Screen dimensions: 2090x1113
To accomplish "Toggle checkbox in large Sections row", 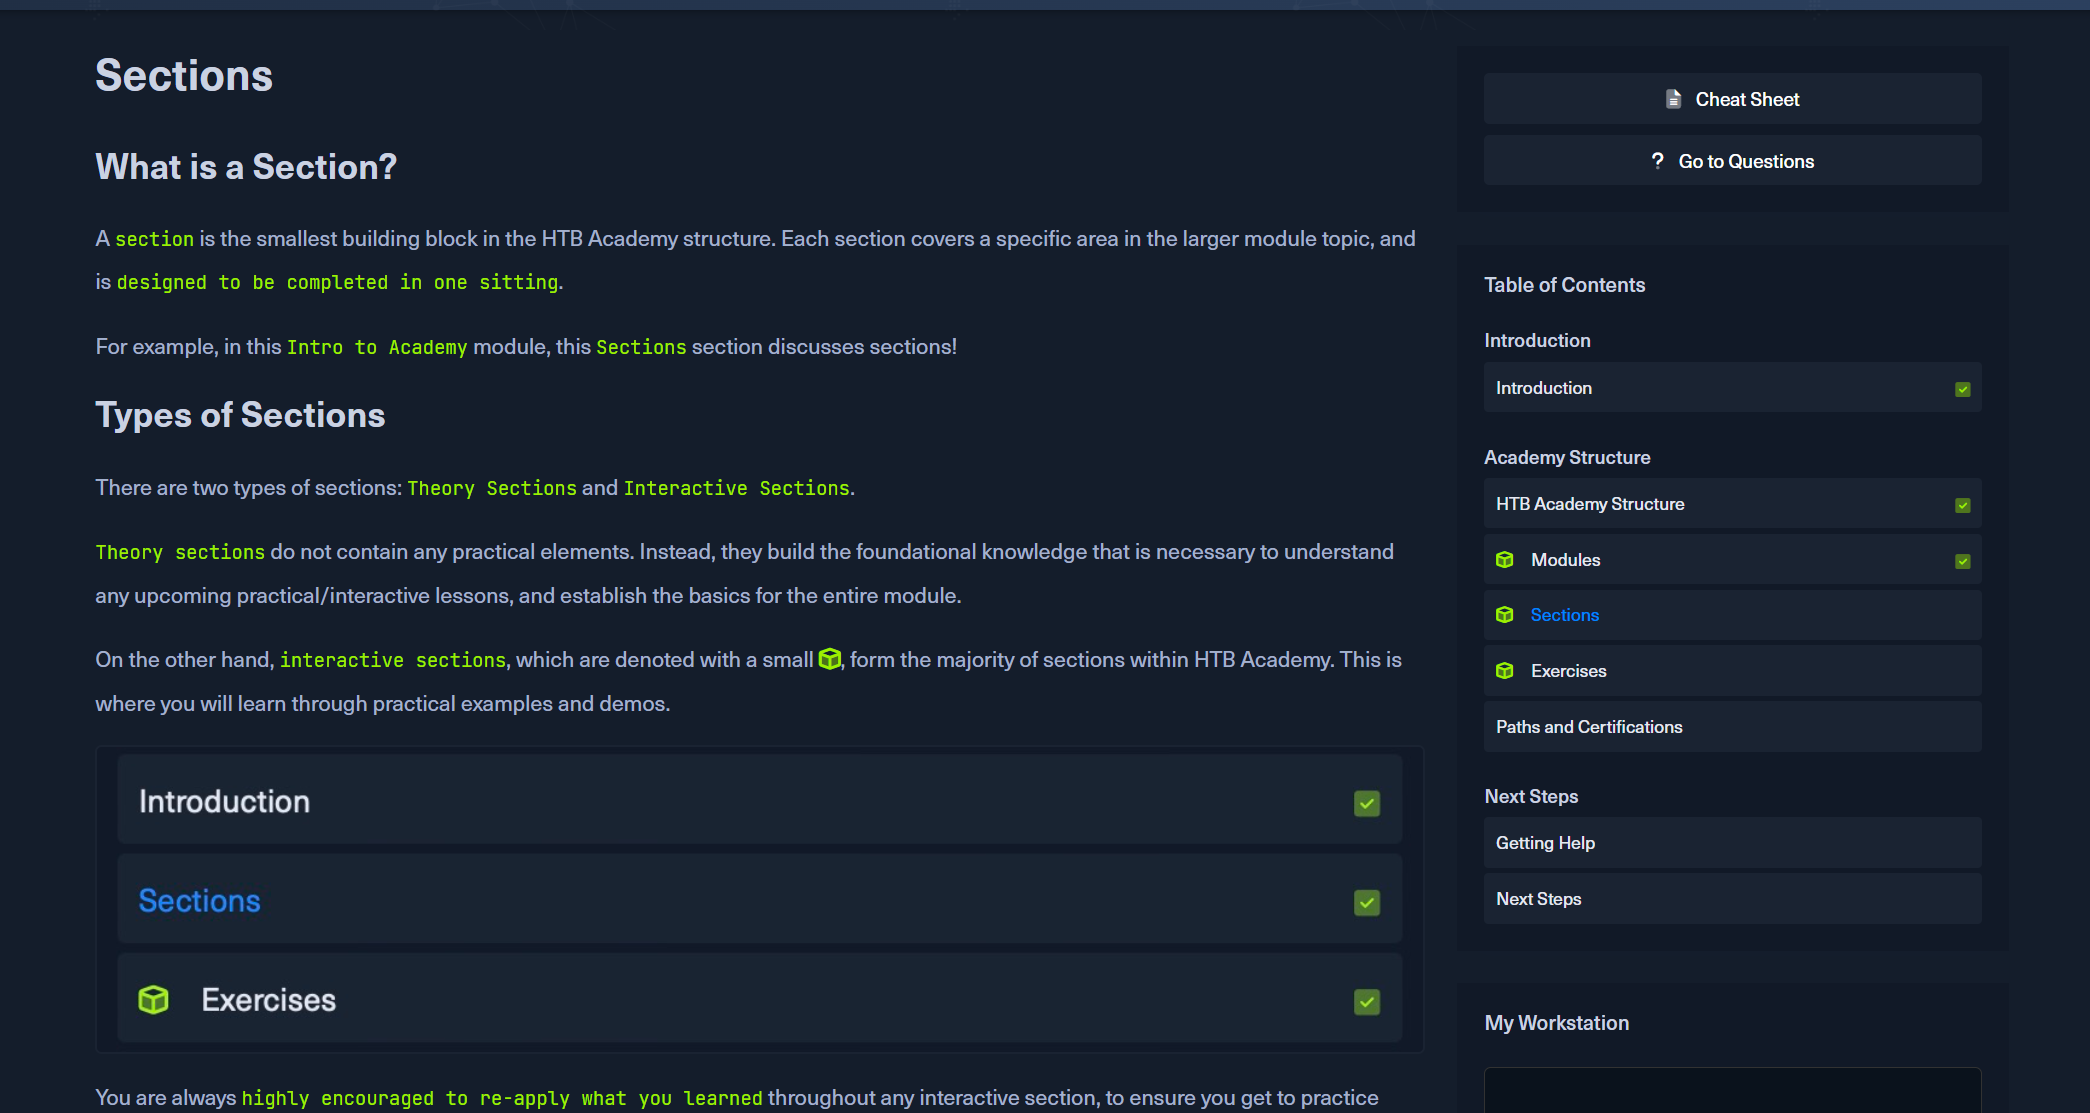I will [1366, 902].
